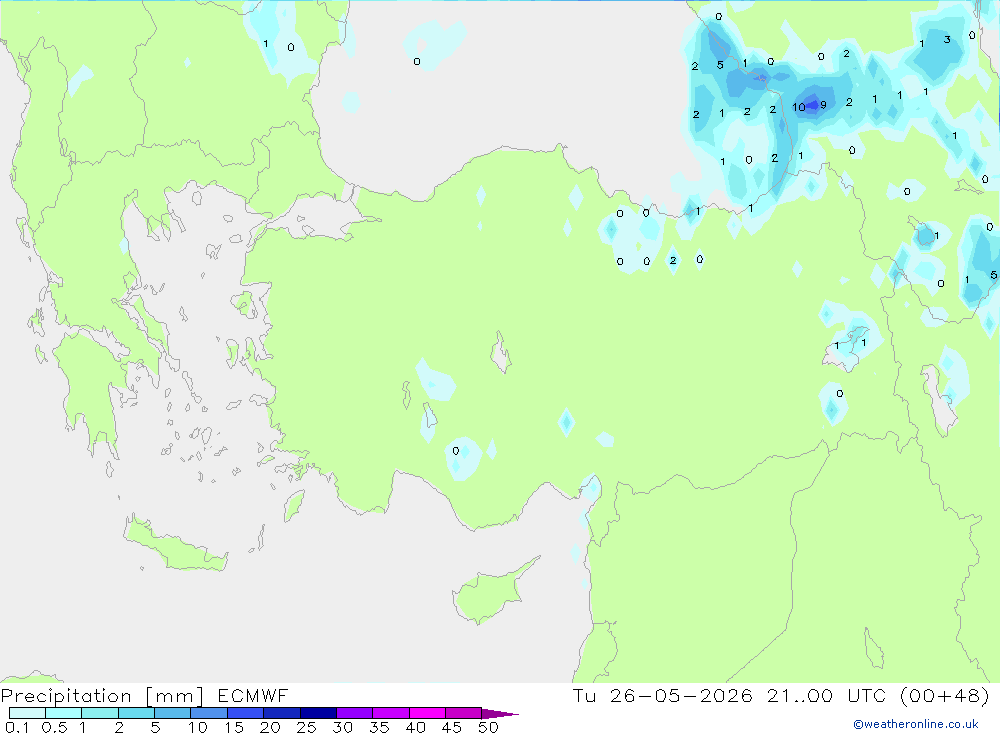The width and height of the screenshot is (1000, 733).
Task: Select the legend swatch between 0.5 and 1
Action: pos(63,713)
